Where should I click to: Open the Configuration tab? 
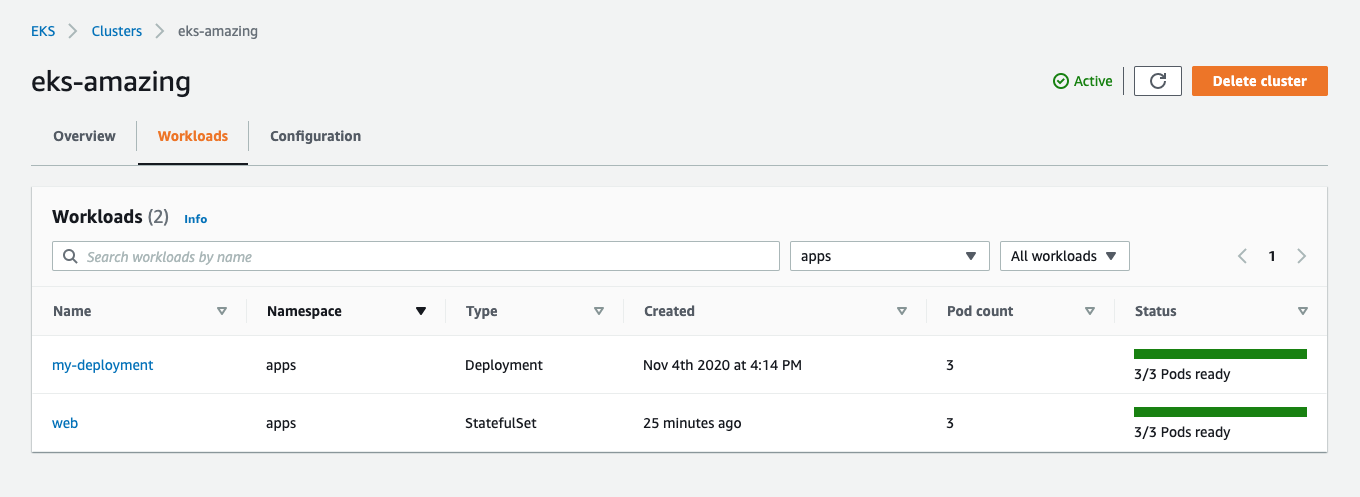click(x=315, y=136)
